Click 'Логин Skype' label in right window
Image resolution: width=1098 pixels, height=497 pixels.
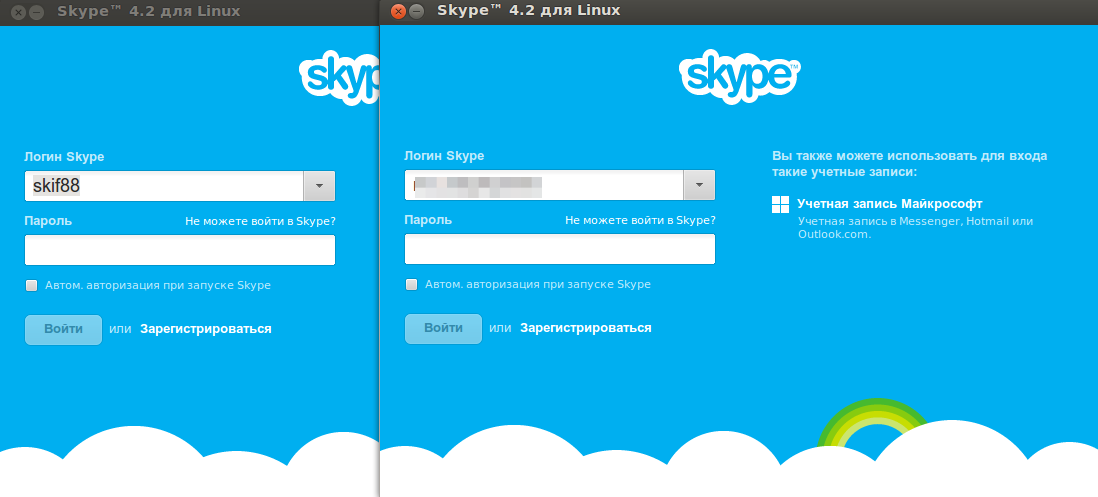pyautogui.click(x=444, y=156)
